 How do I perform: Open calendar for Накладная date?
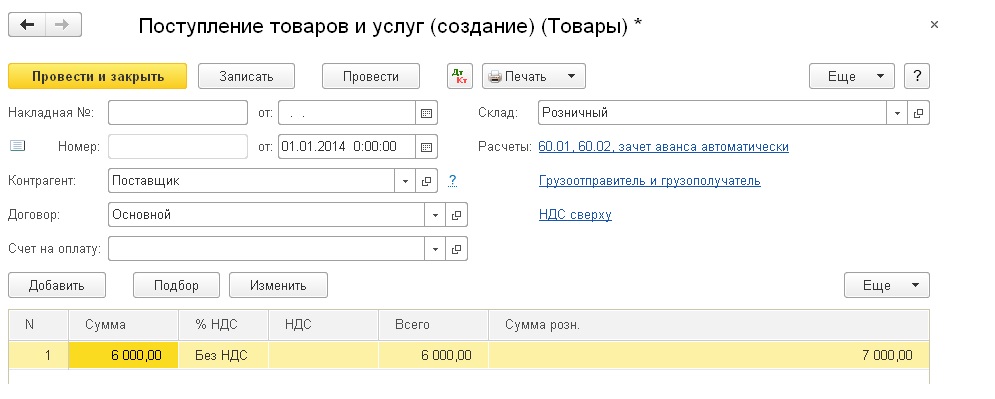426,113
